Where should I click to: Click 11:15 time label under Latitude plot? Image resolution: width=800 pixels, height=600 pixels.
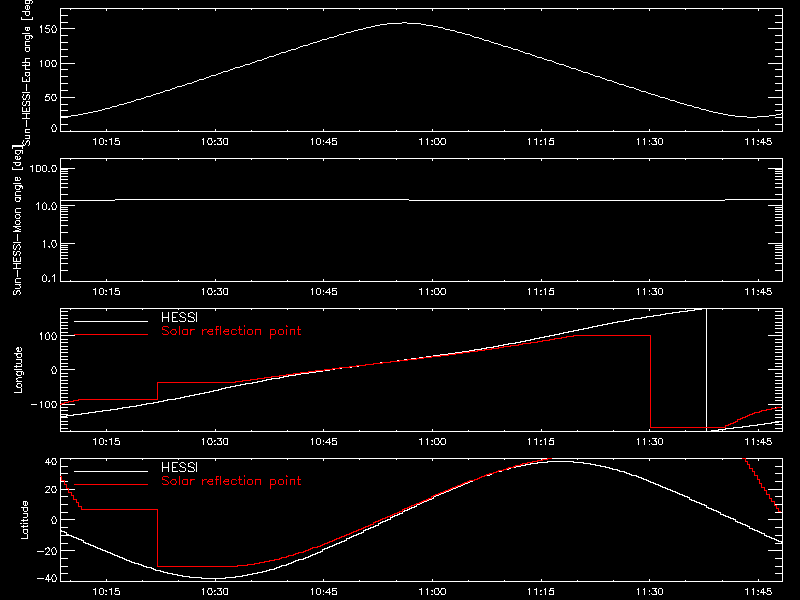pos(541,592)
